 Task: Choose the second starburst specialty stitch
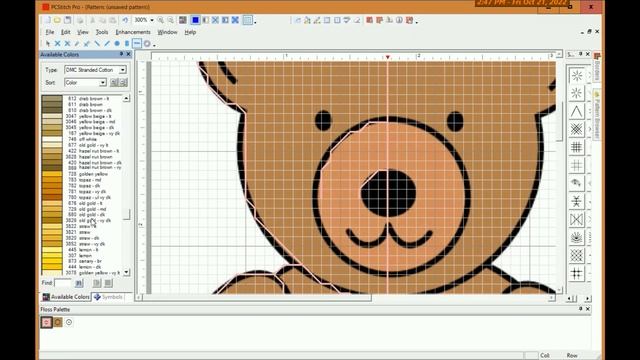tap(576, 93)
